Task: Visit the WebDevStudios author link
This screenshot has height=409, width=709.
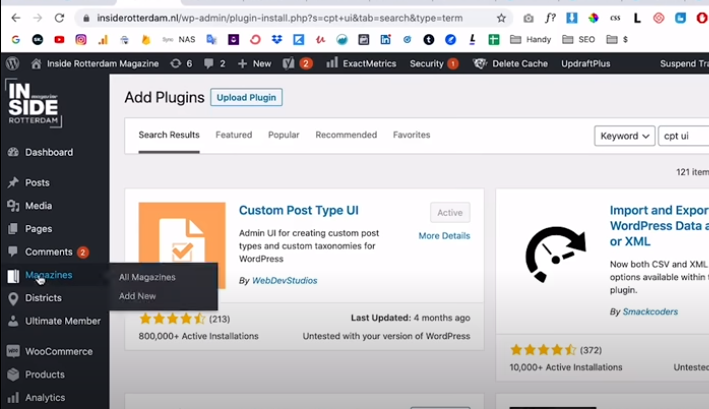Action: [284, 281]
